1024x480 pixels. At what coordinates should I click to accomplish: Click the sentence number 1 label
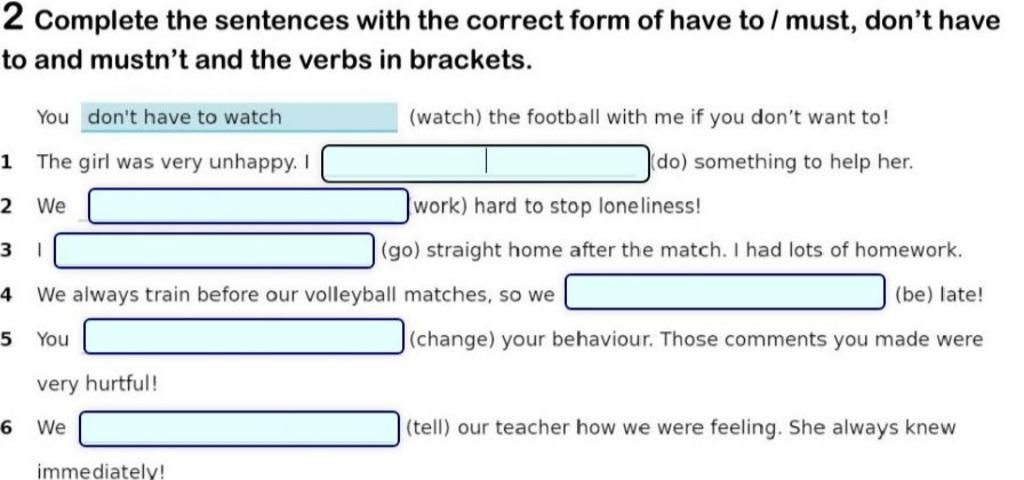(x=7, y=162)
